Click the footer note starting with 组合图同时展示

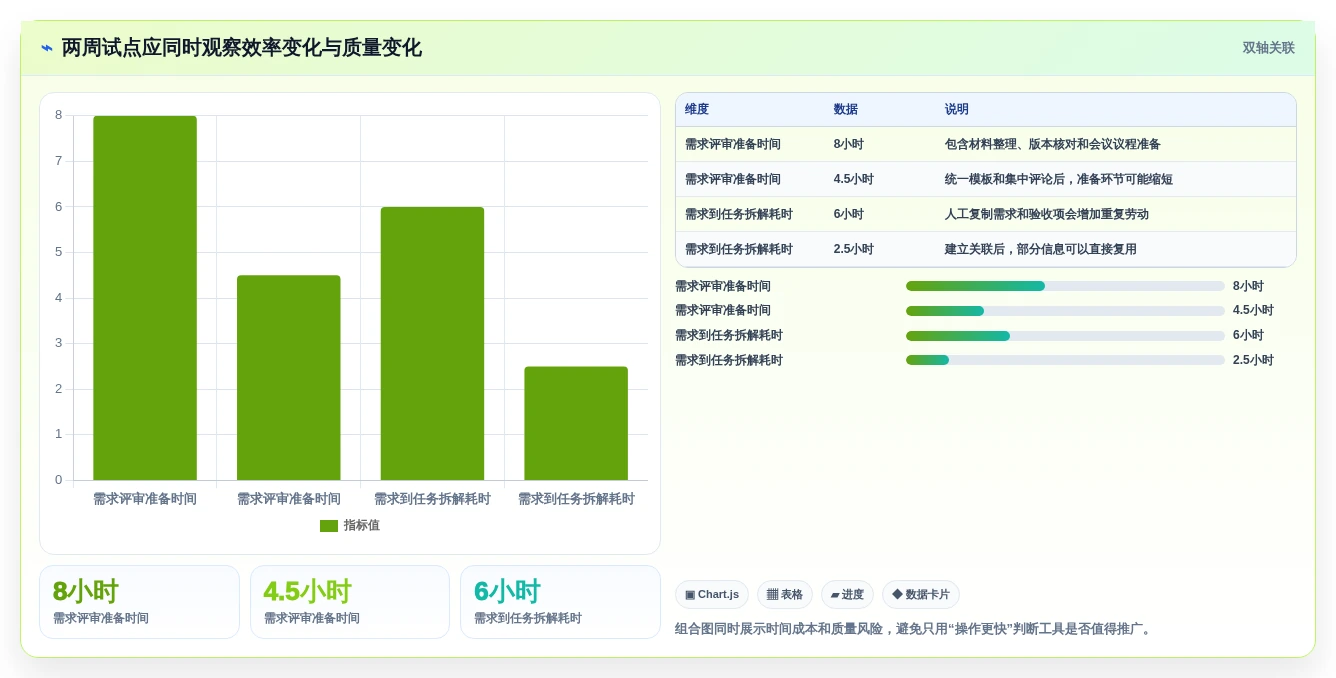point(915,629)
